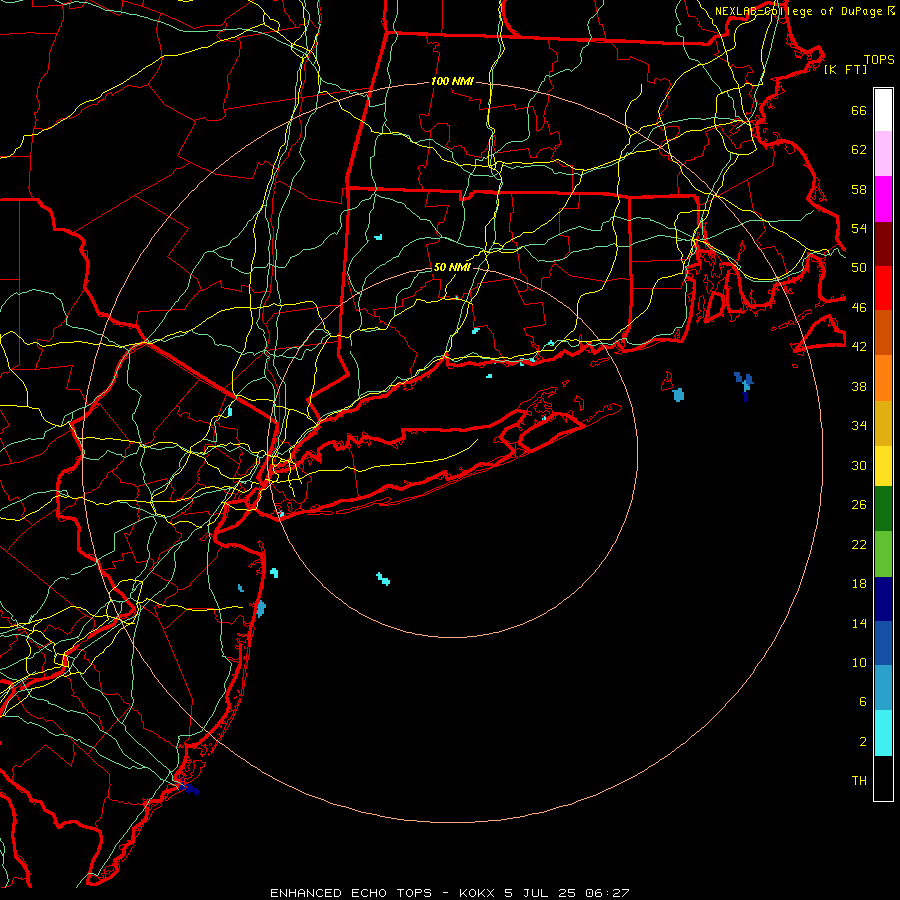Click the legend value "18"
Viewport: 900px width, 900px height.
pyautogui.click(x=859, y=583)
